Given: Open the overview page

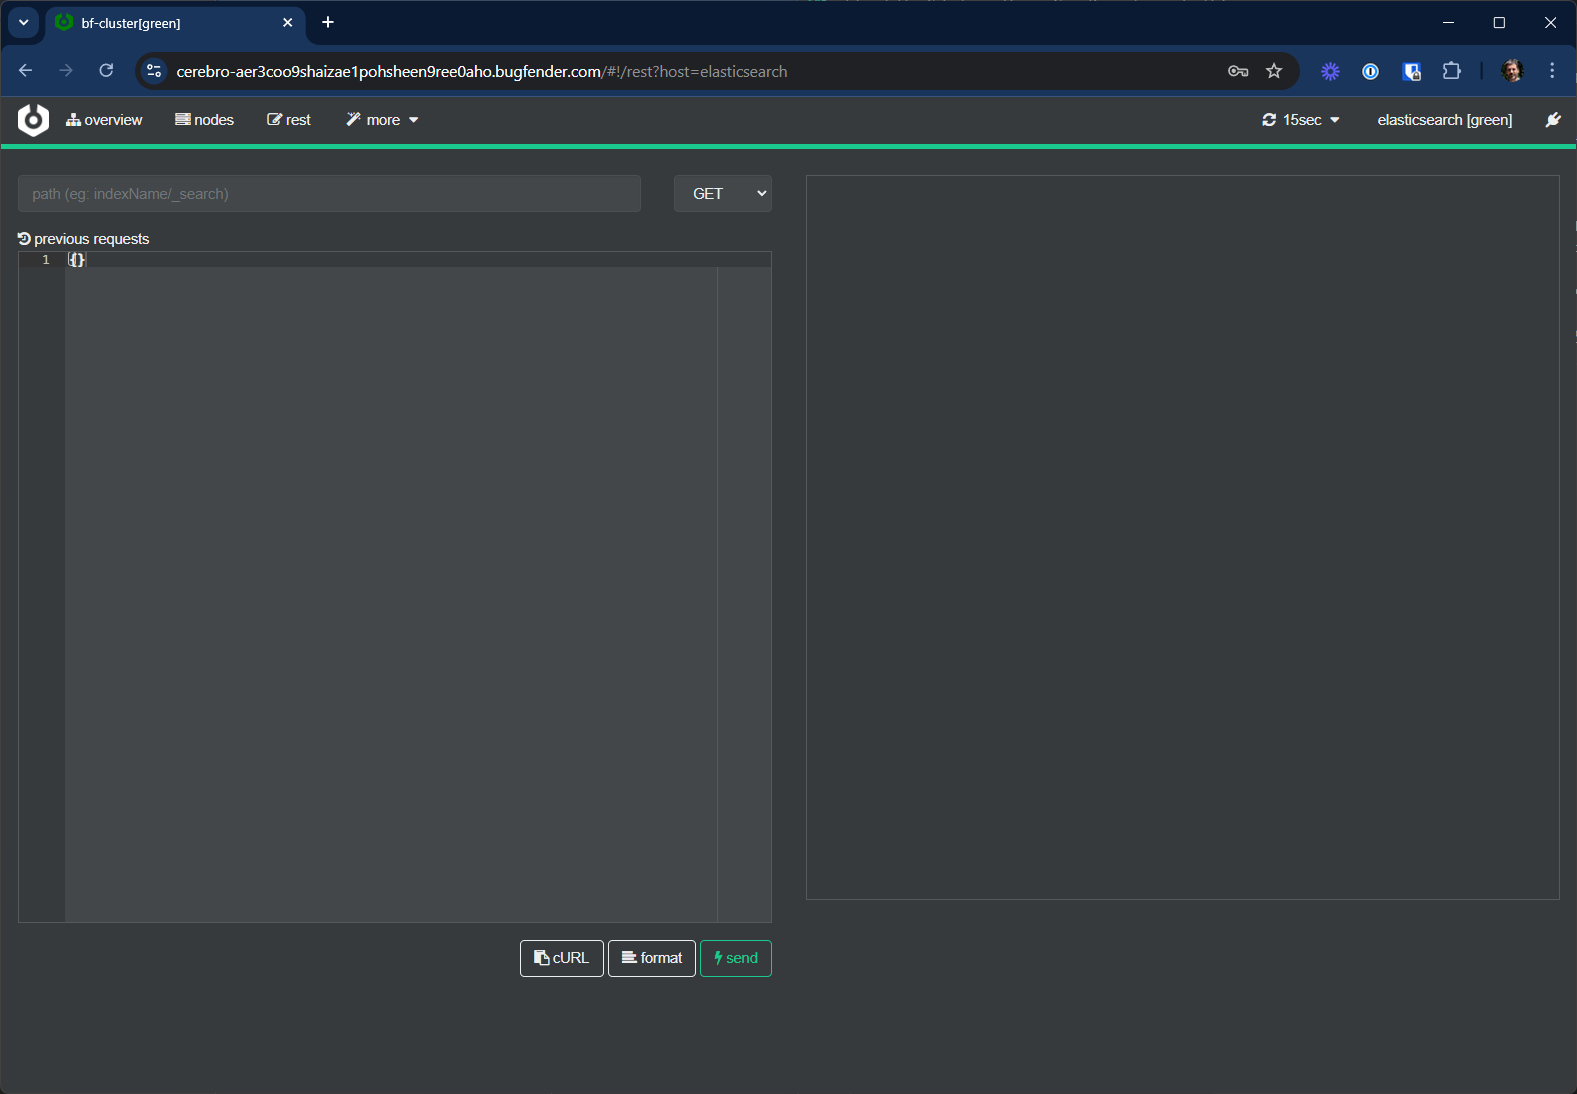Looking at the screenshot, I should 104,120.
